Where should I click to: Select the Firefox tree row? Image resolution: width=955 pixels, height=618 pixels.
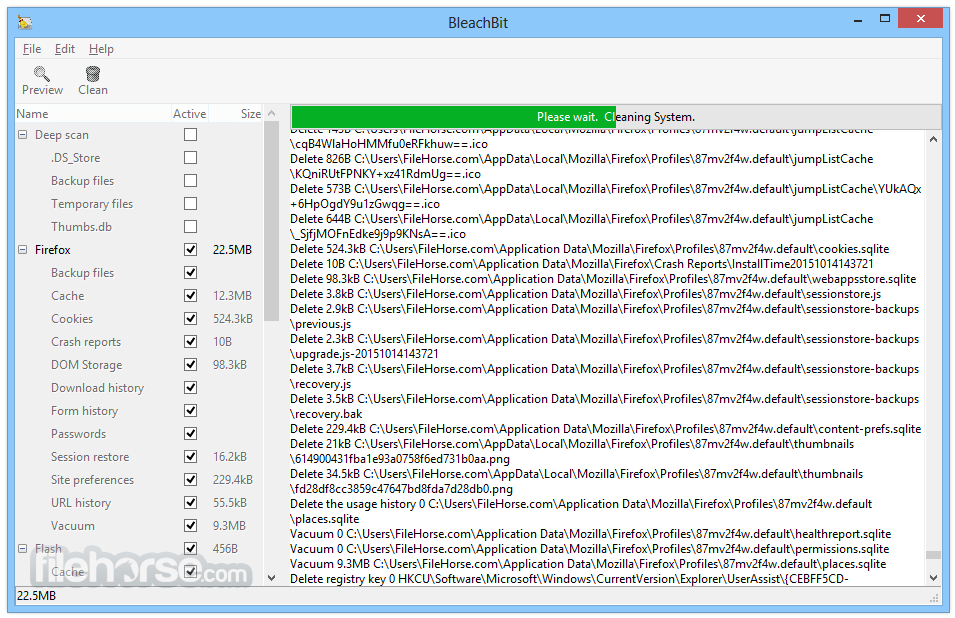coord(139,250)
